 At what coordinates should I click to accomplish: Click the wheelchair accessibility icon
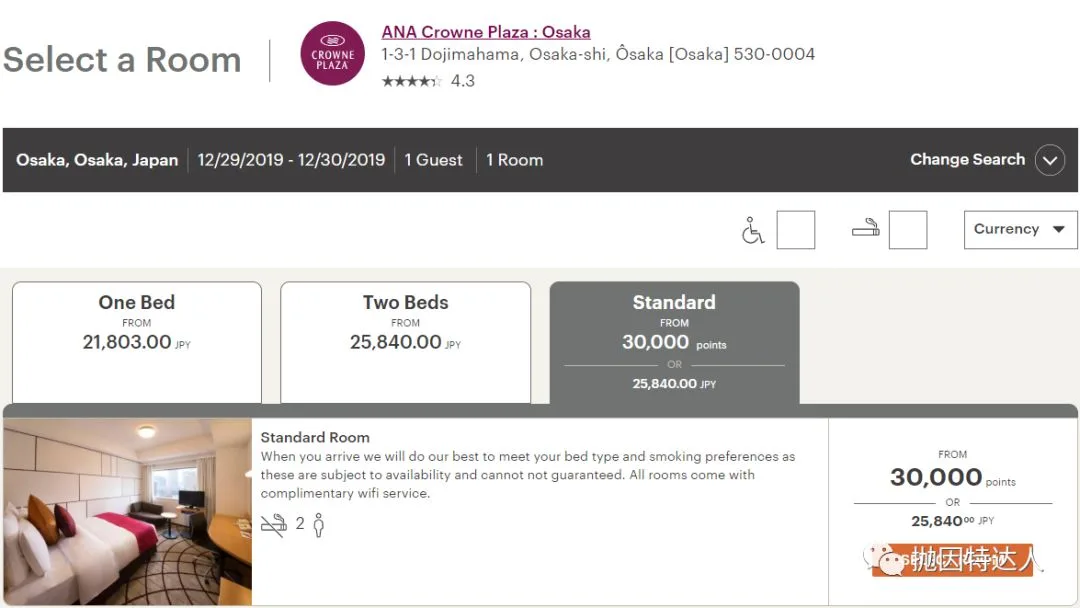coord(752,230)
